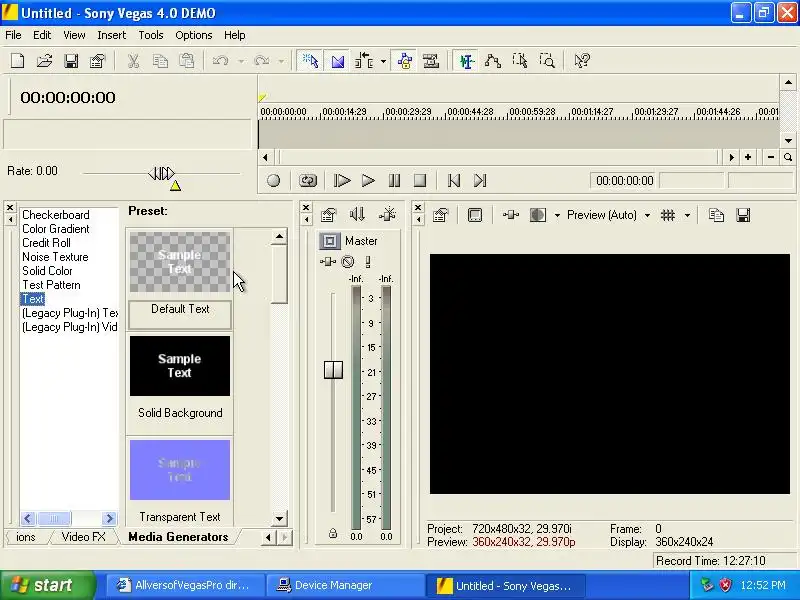Toggle Master bus fader lock icon
800x600 pixels.
pos(333,534)
